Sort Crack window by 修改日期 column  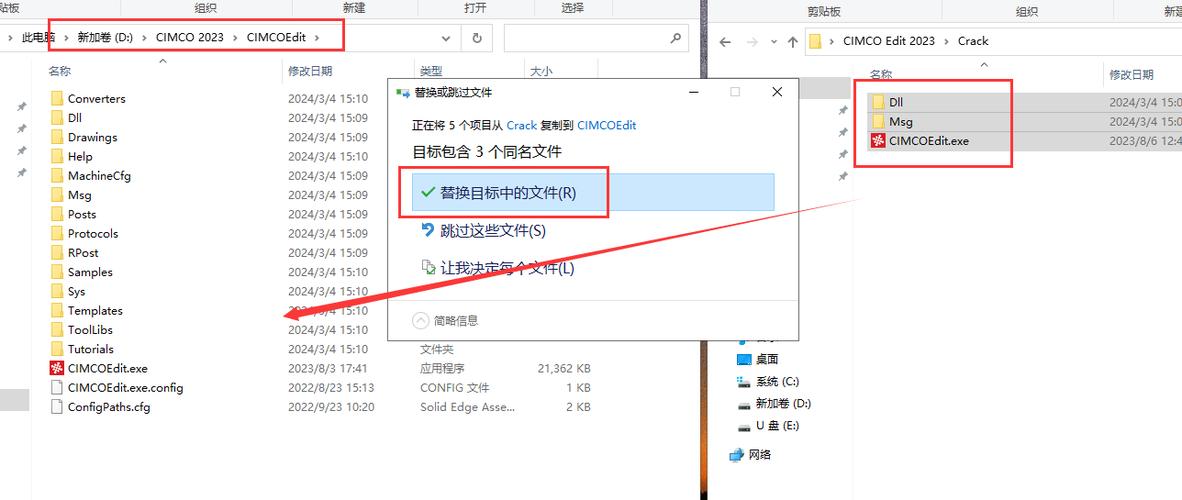pos(1131,75)
